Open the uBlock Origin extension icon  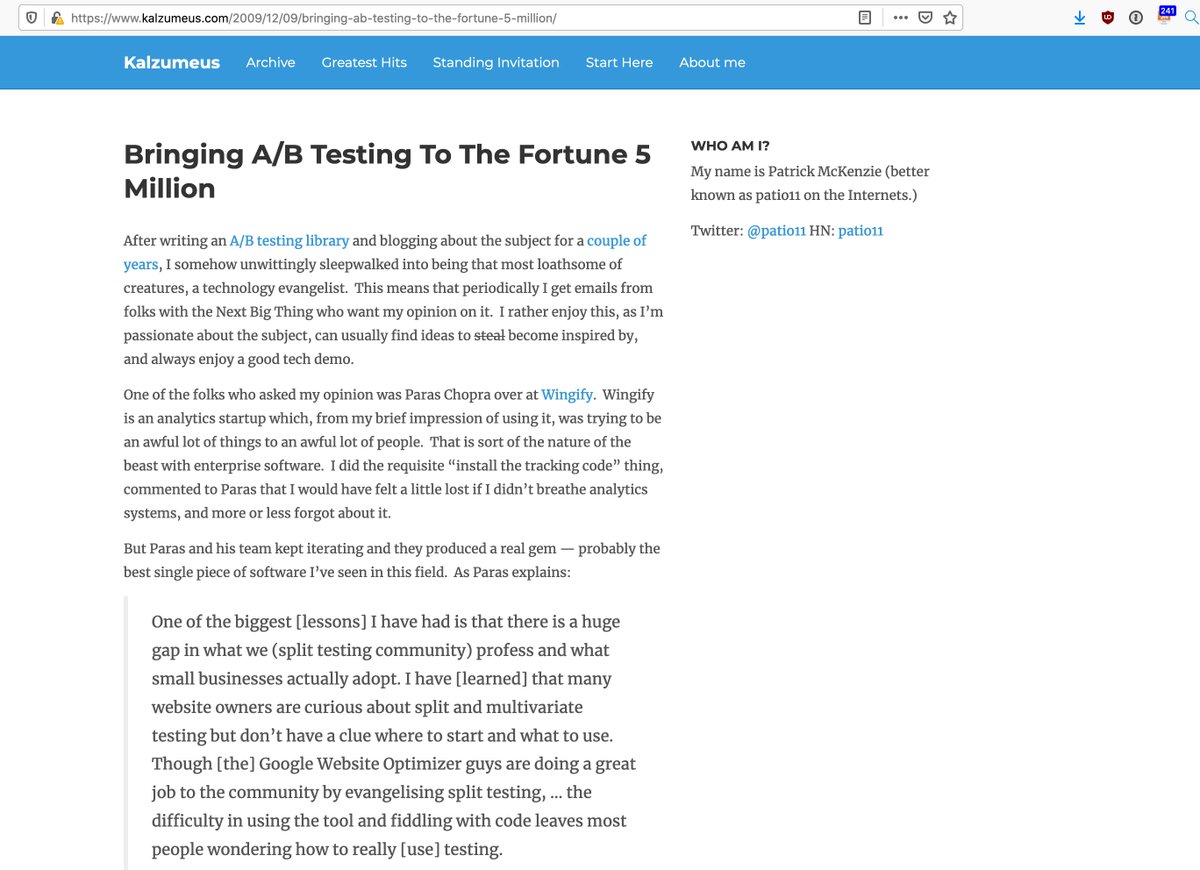1108,18
